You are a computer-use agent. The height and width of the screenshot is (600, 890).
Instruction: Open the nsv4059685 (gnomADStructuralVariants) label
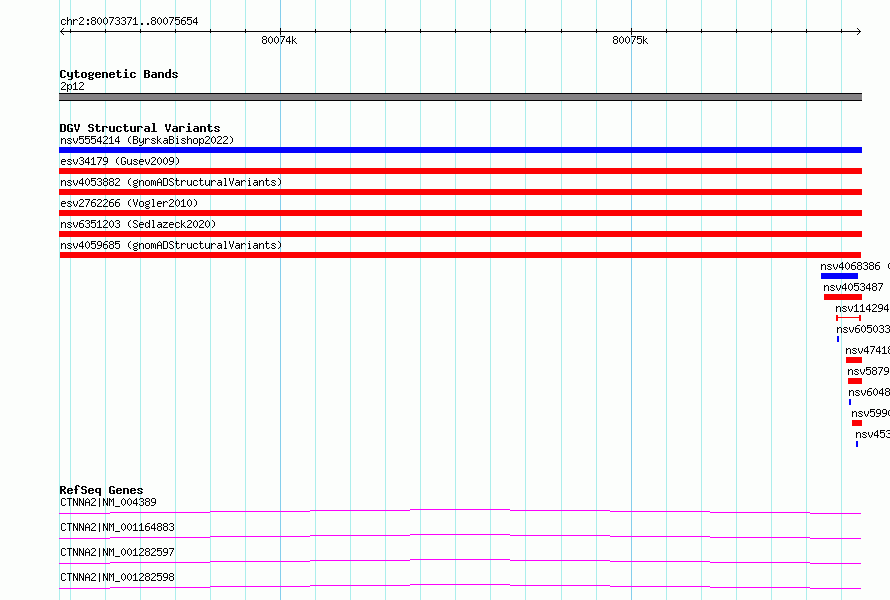coord(171,245)
